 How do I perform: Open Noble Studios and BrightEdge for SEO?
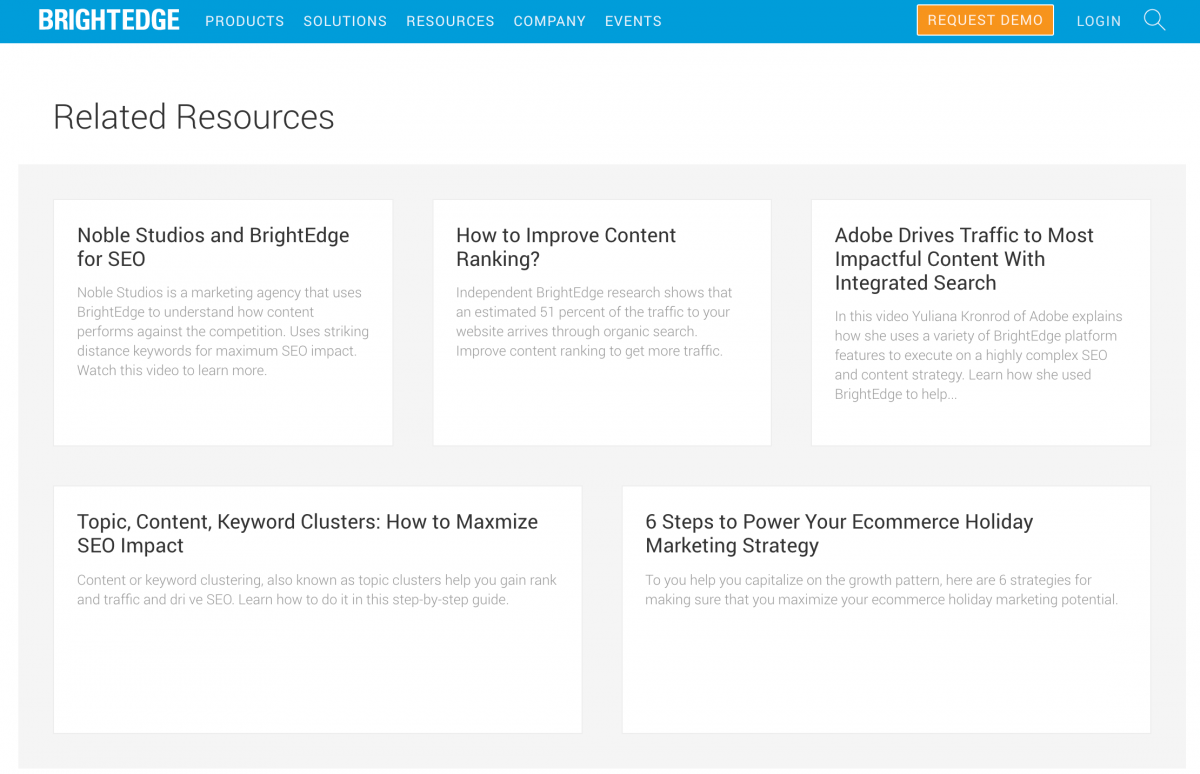pos(213,247)
